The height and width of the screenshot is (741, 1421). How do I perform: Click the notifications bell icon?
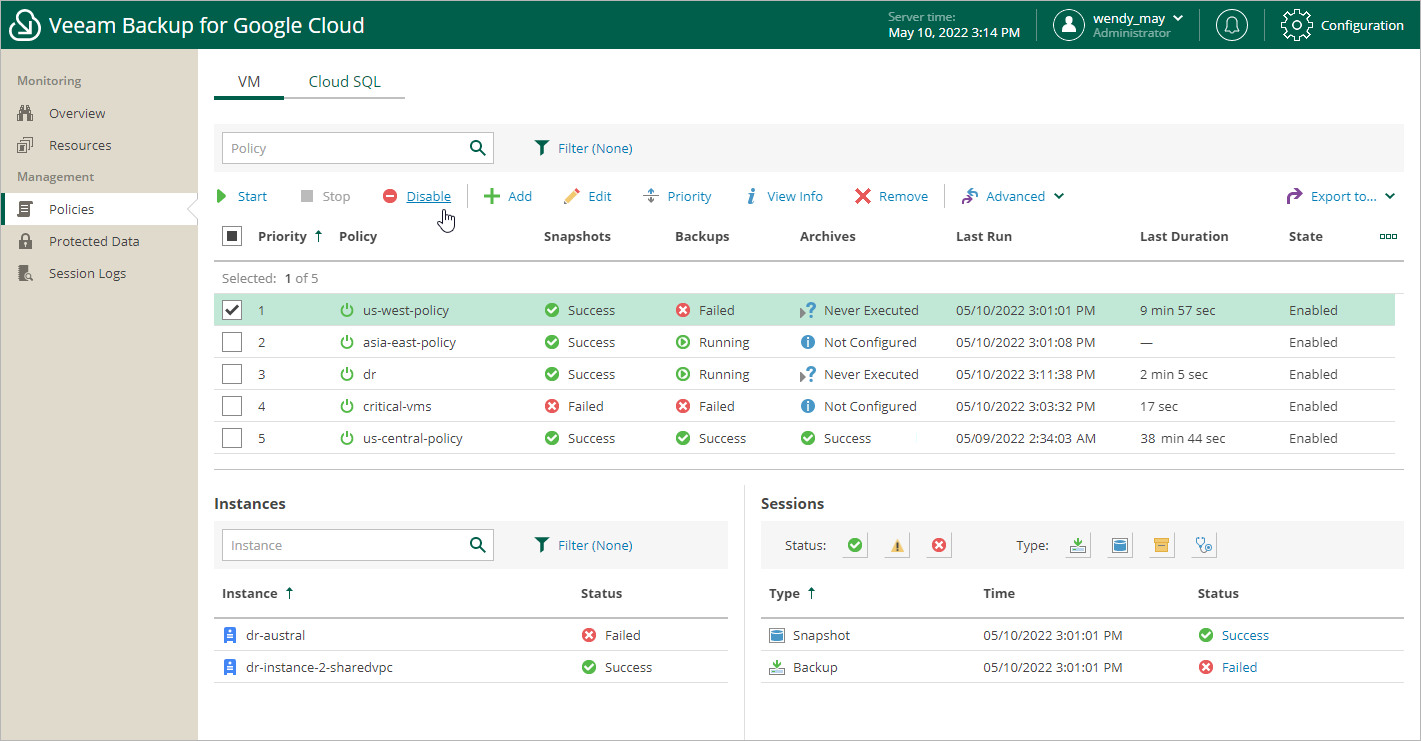pyautogui.click(x=1231, y=25)
